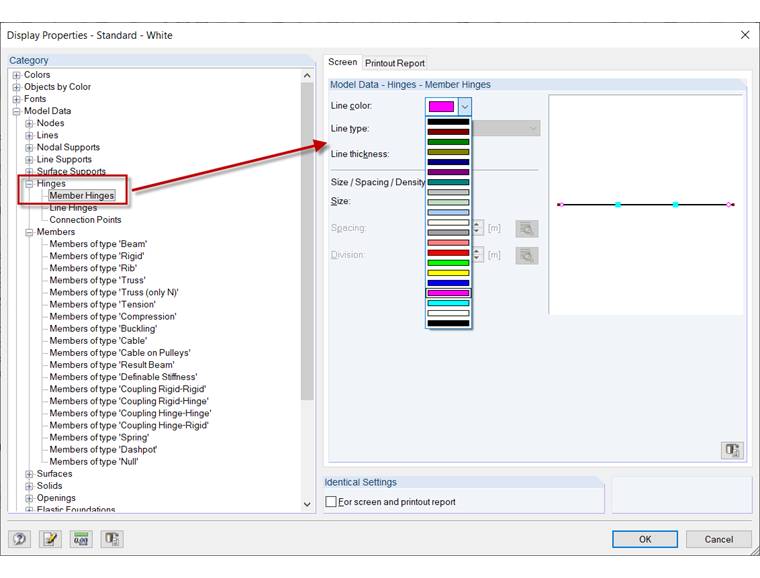
Task: Expand the Surfaces tree node
Action: click(x=29, y=474)
